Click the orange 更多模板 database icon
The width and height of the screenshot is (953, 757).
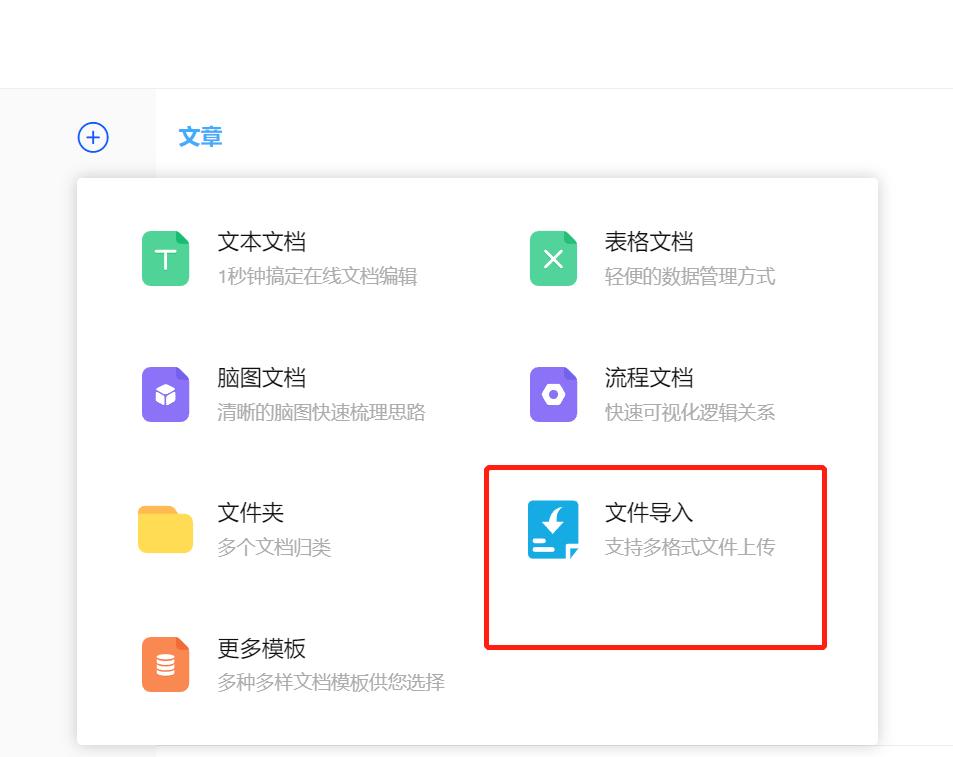pos(165,665)
